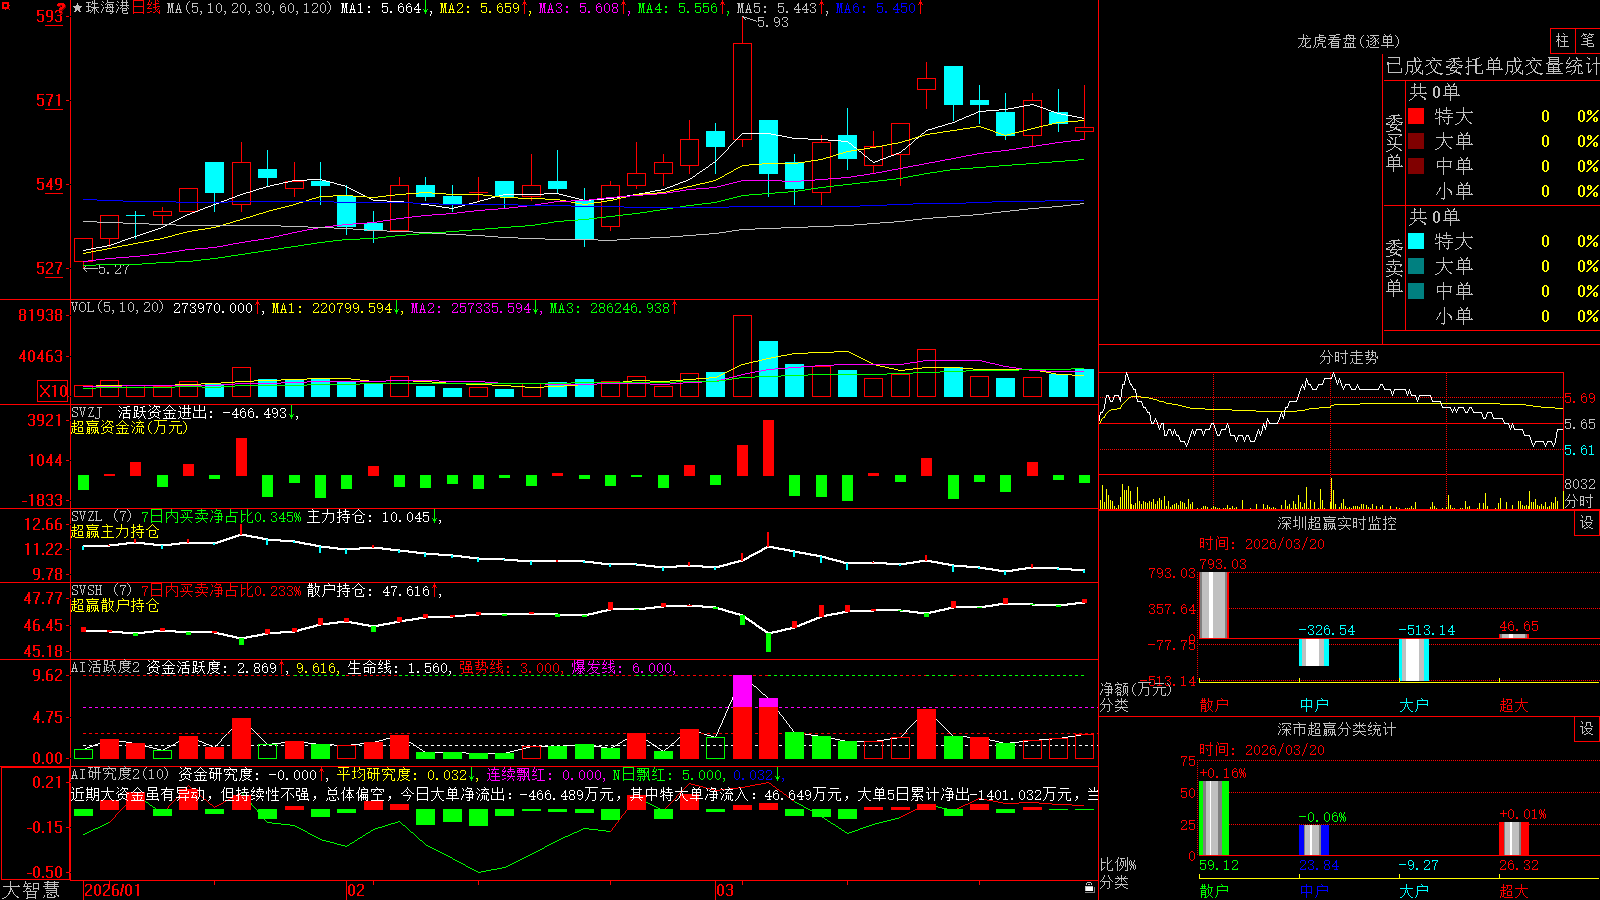The height and width of the screenshot is (900, 1600).
Task: Click teal 中单 sell-order swatch
Action: (x=1416, y=291)
